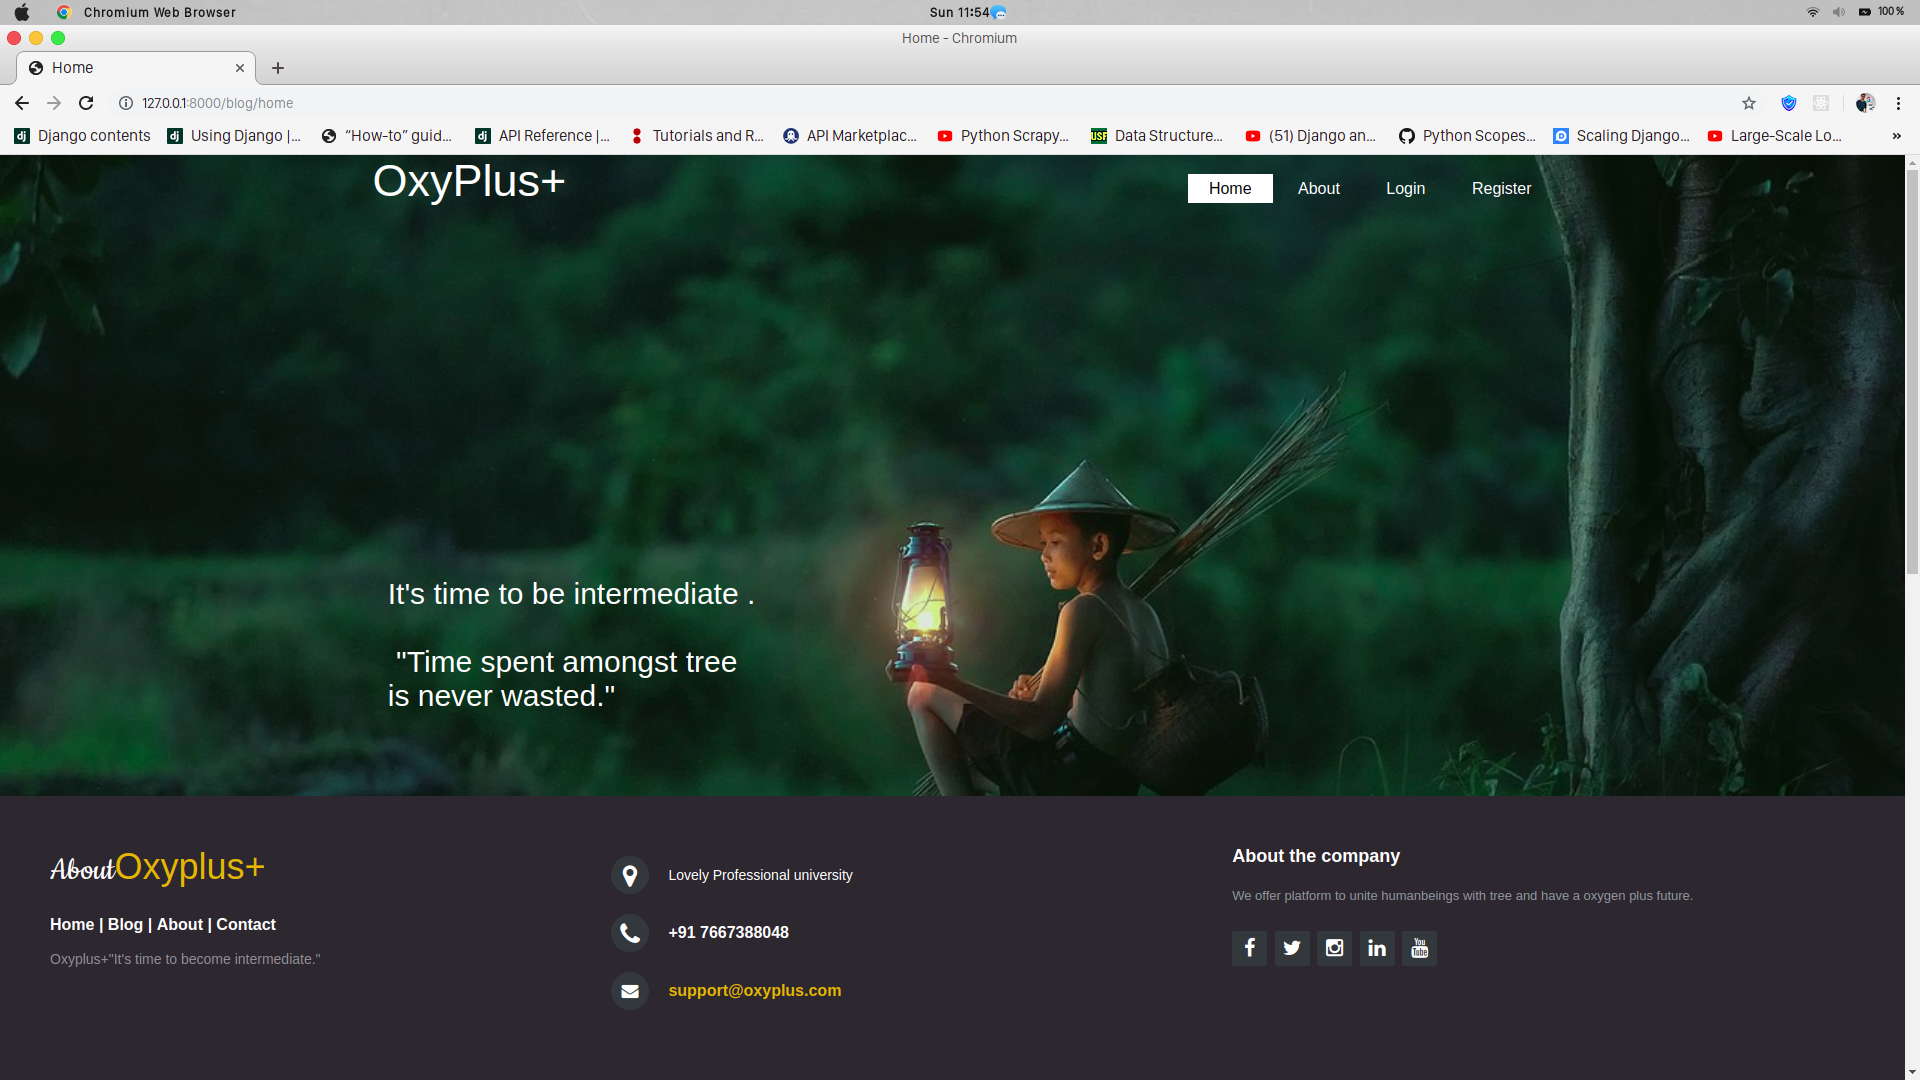This screenshot has height=1080, width=1920.
Task: Go to the About page in navbar
Action: click(1318, 188)
